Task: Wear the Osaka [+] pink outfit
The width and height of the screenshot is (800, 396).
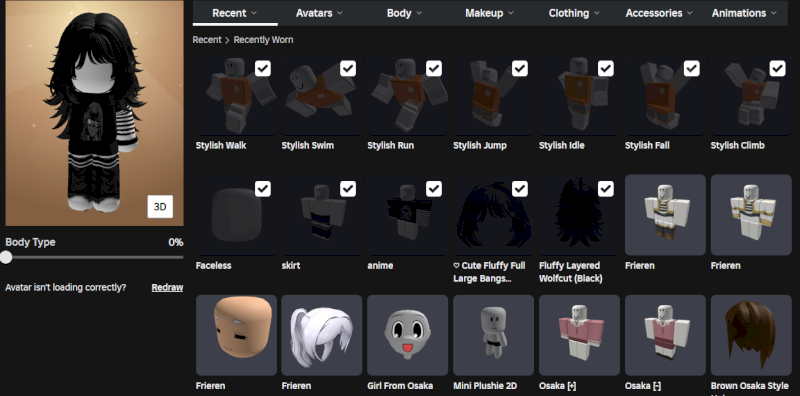Action: coord(580,335)
